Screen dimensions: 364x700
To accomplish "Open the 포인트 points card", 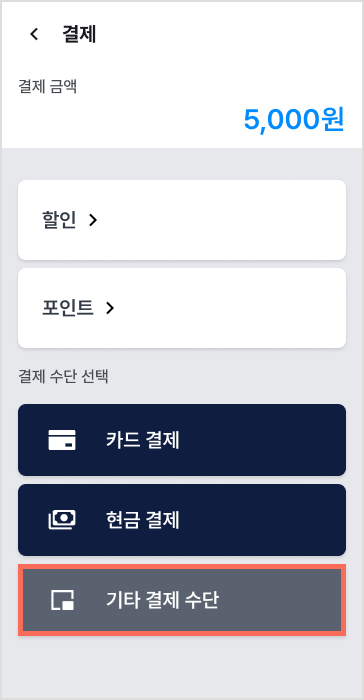I will 182,308.
